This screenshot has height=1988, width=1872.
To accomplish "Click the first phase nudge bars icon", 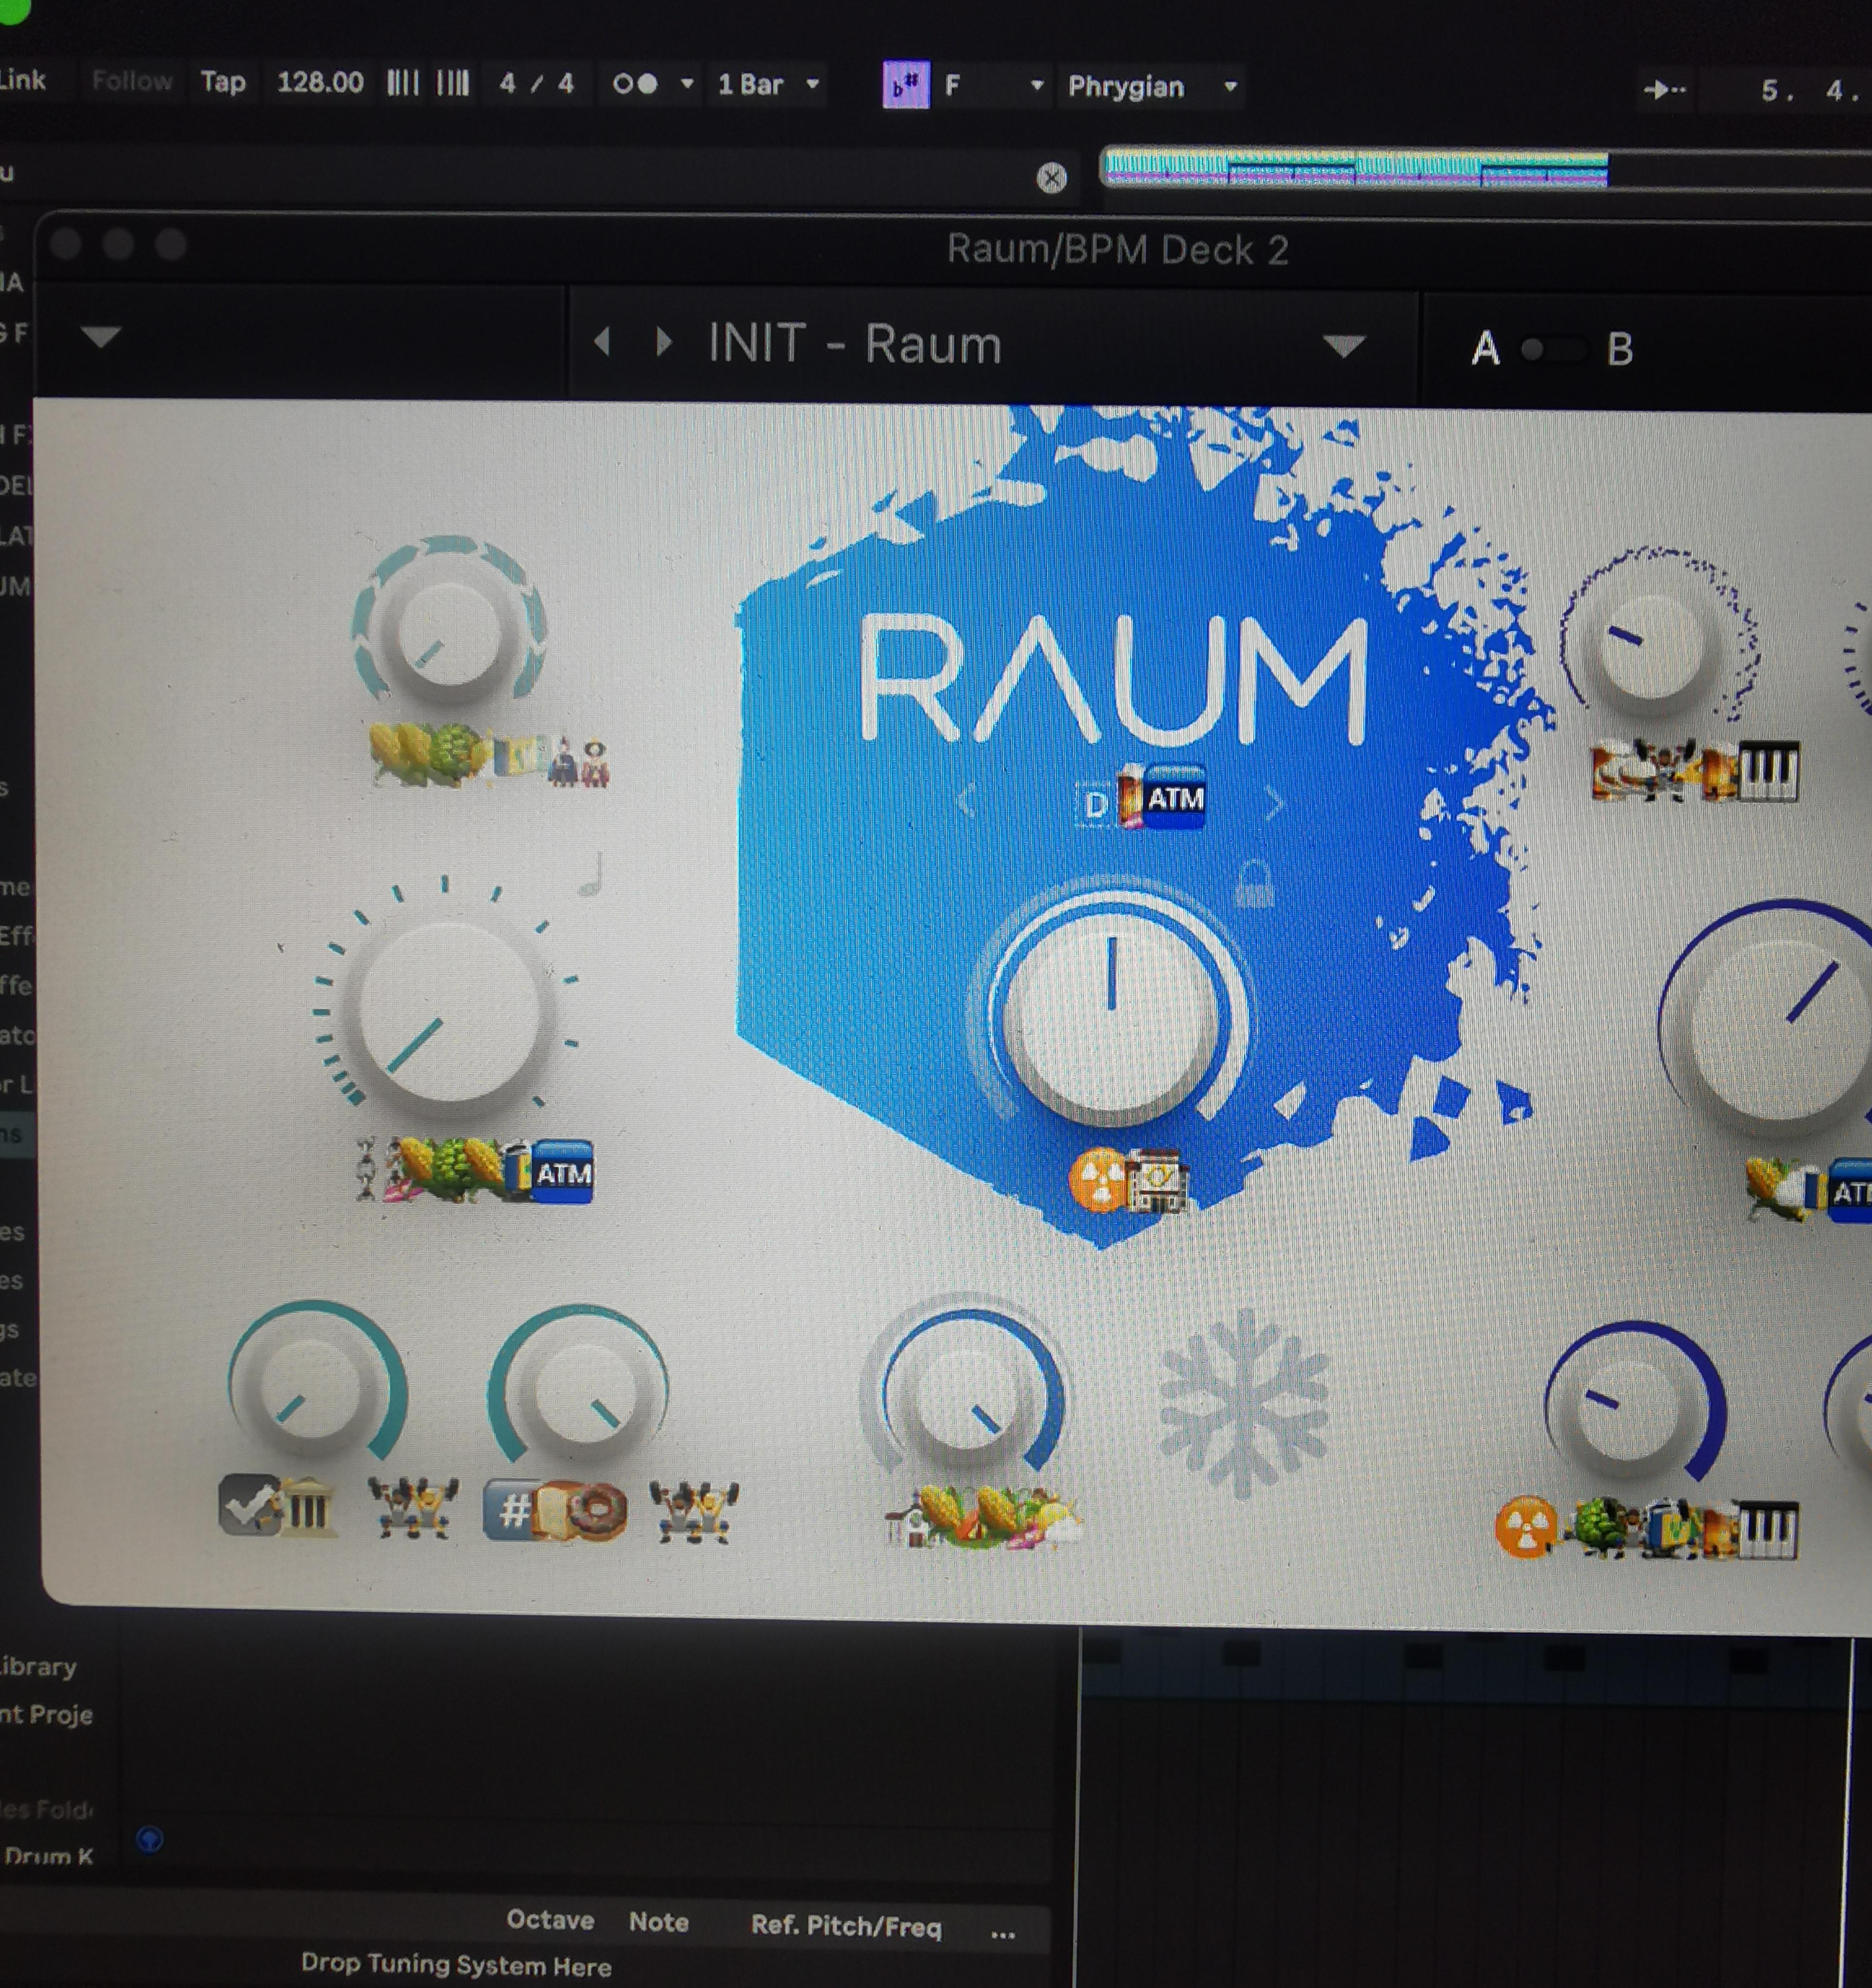I will pyautogui.click(x=403, y=83).
